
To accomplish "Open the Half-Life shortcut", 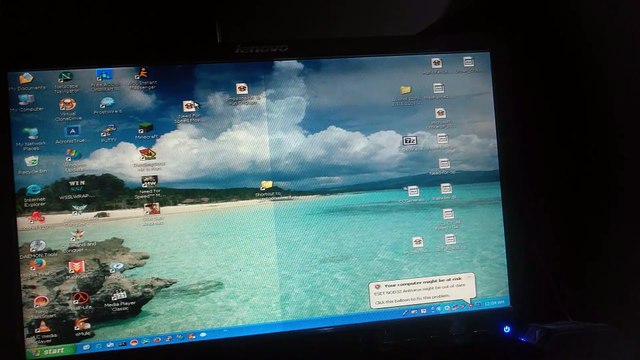I will pyautogui.click(x=80, y=302).
